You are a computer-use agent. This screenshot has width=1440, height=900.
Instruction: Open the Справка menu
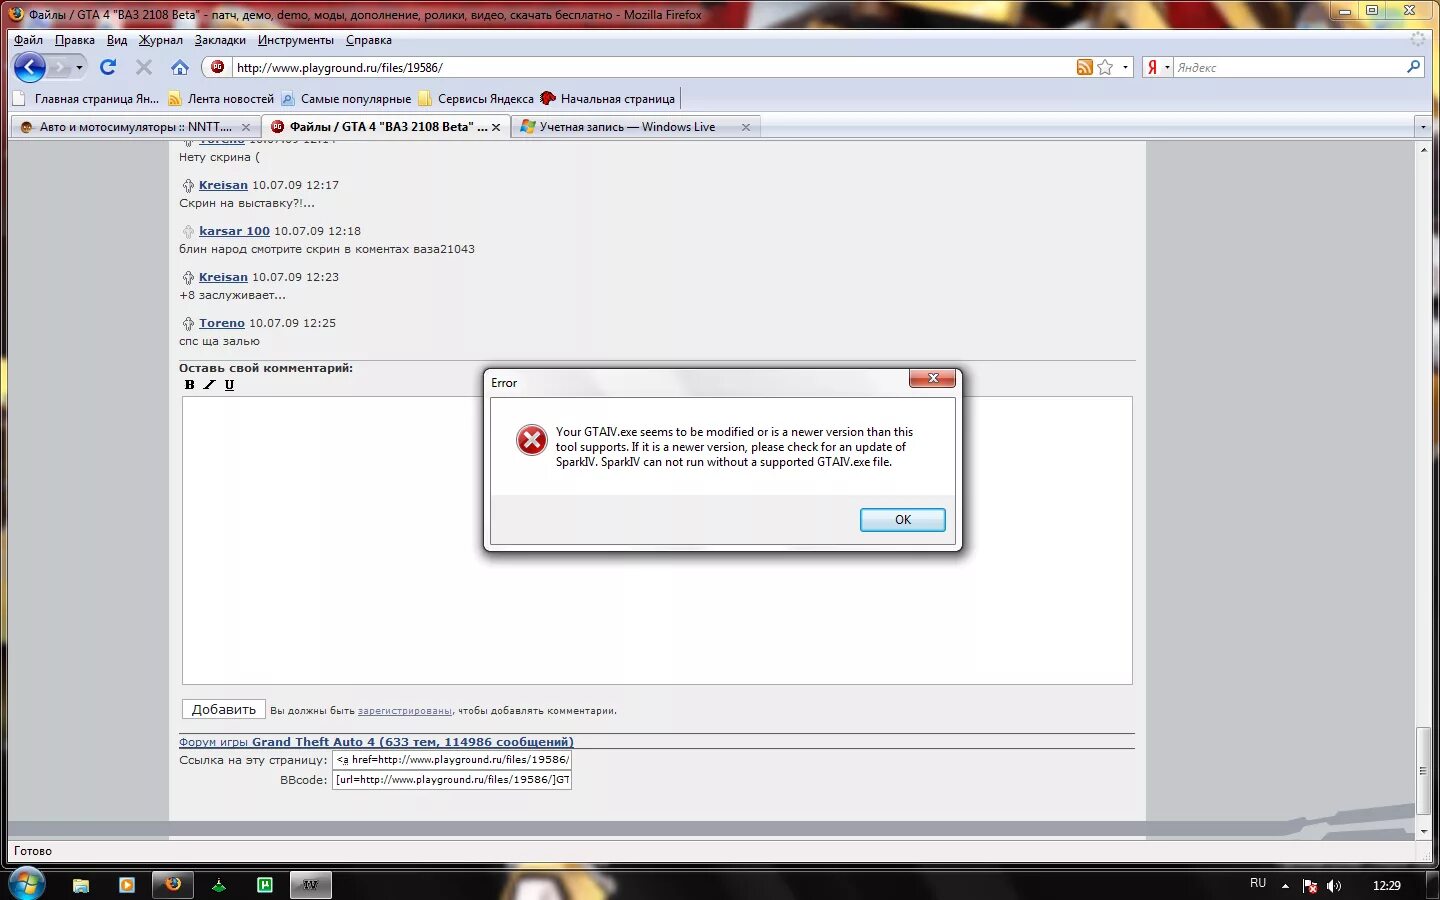(369, 40)
